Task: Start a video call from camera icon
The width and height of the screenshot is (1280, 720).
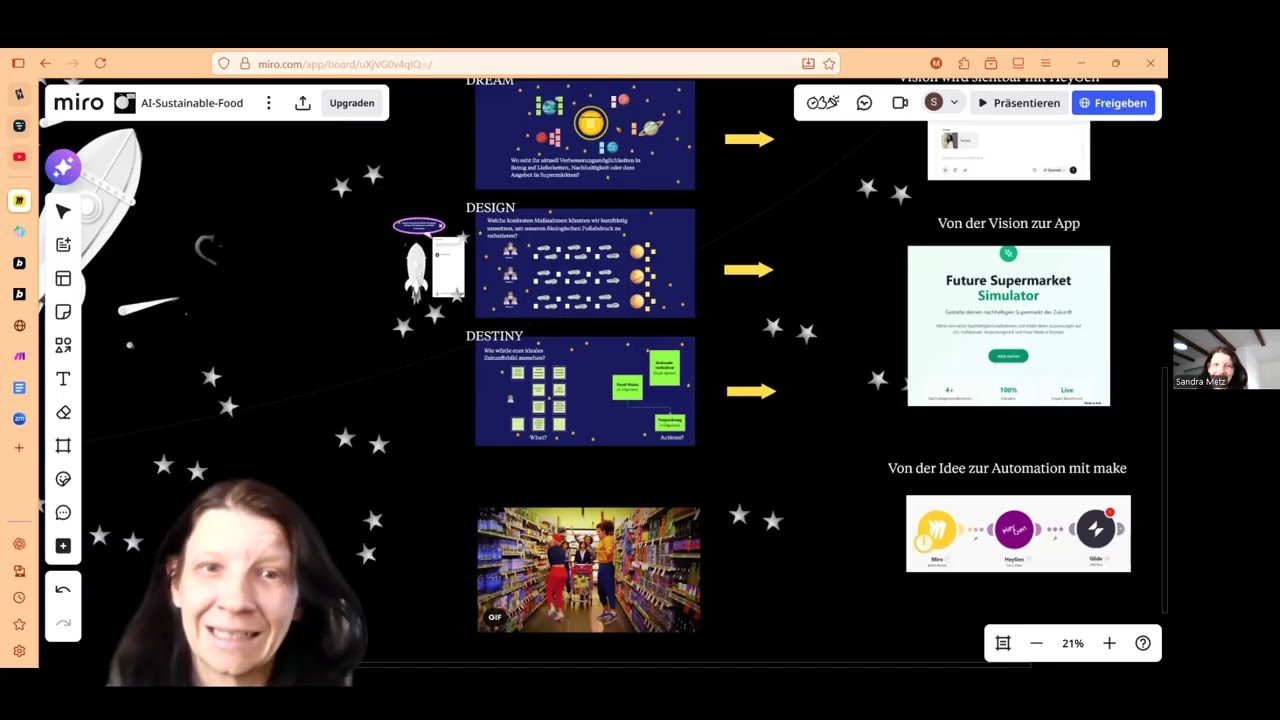Action: (900, 102)
